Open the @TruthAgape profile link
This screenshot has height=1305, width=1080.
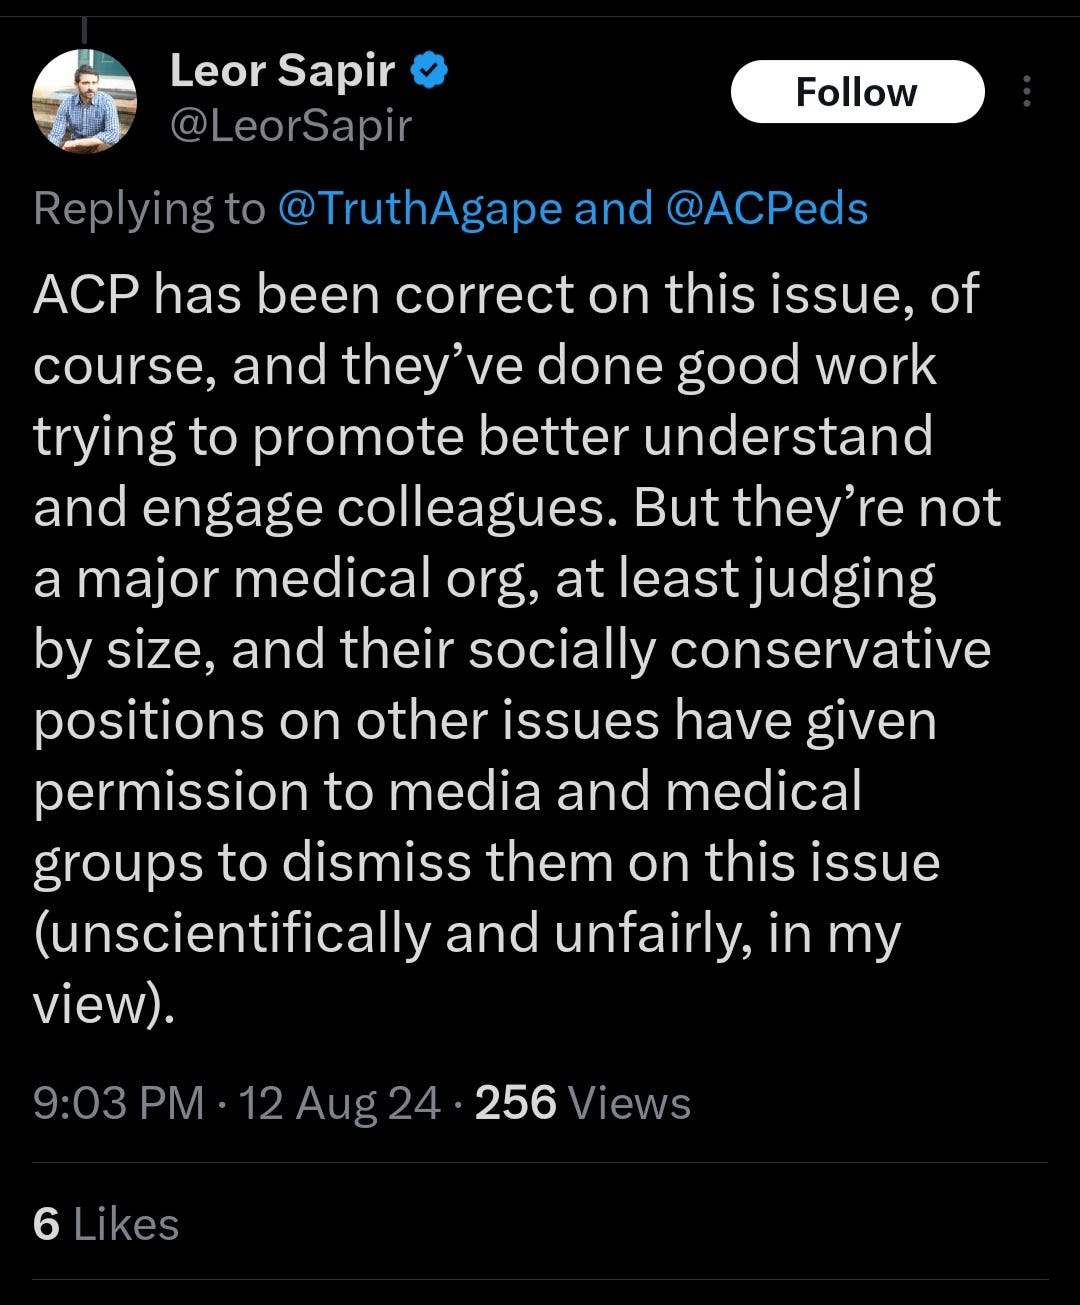(x=419, y=209)
